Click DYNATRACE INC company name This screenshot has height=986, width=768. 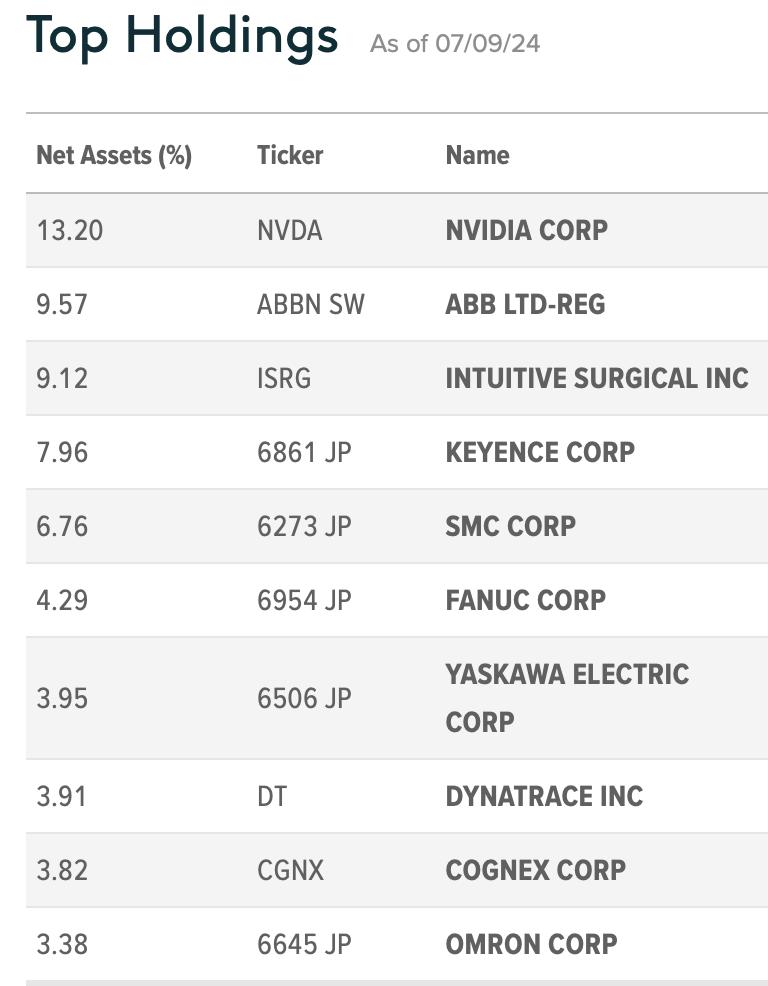(x=544, y=796)
